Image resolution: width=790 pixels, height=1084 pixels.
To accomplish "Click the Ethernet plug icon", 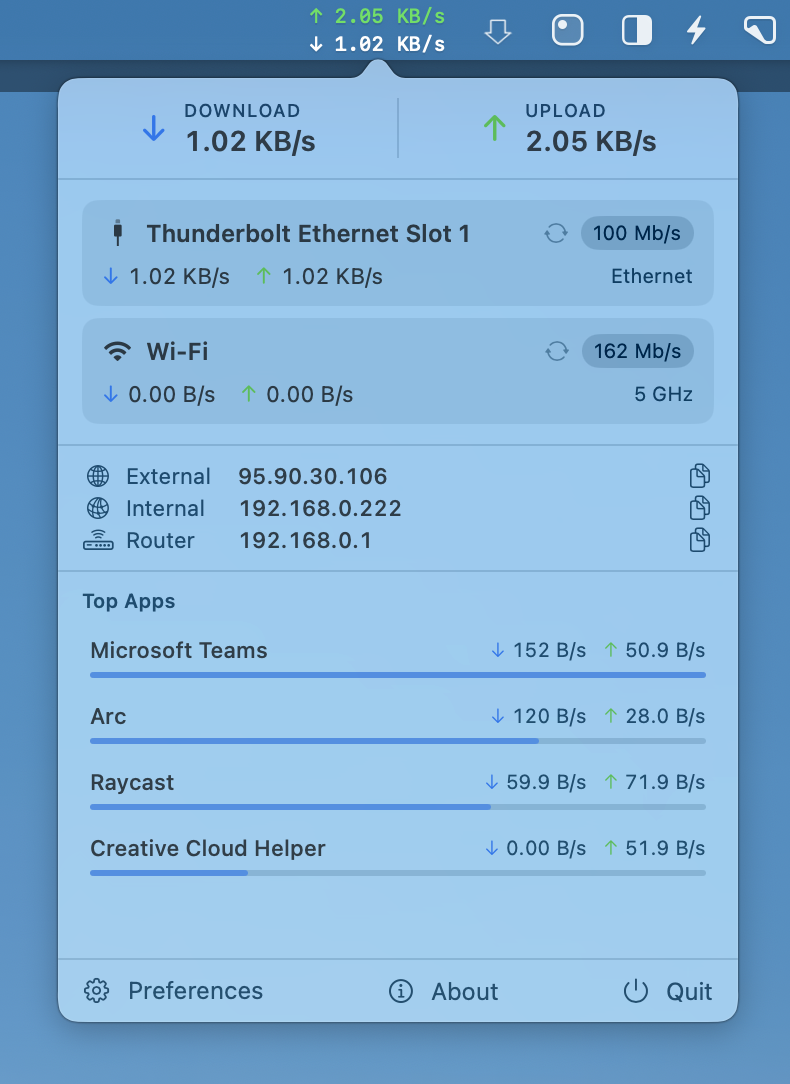I will tap(118, 233).
